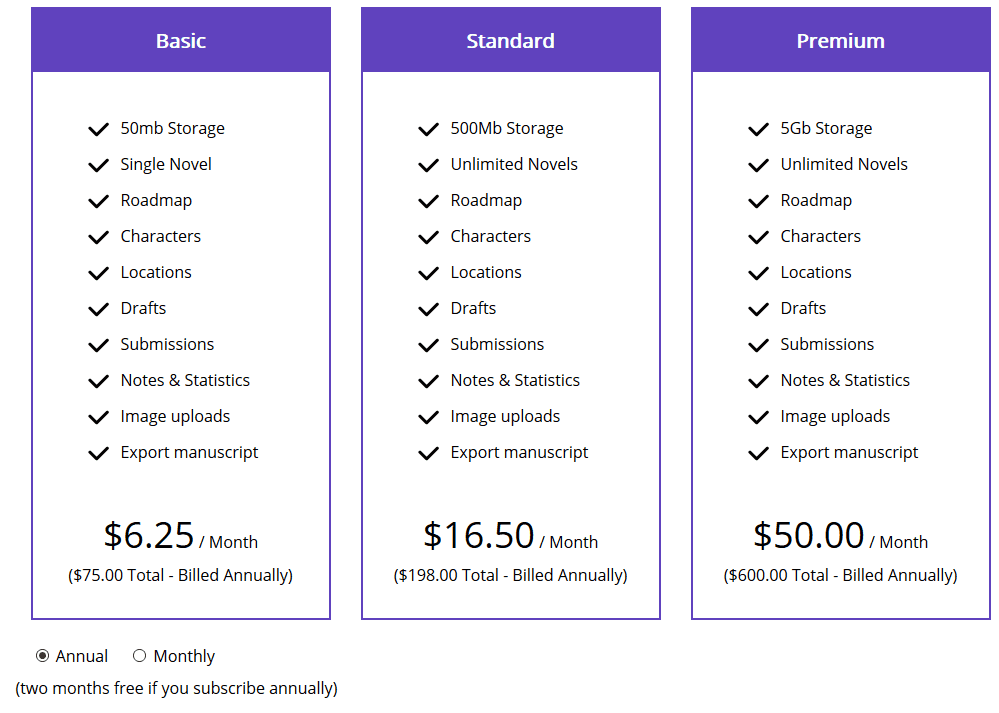Select the Premium plan header

tap(839, 40)
